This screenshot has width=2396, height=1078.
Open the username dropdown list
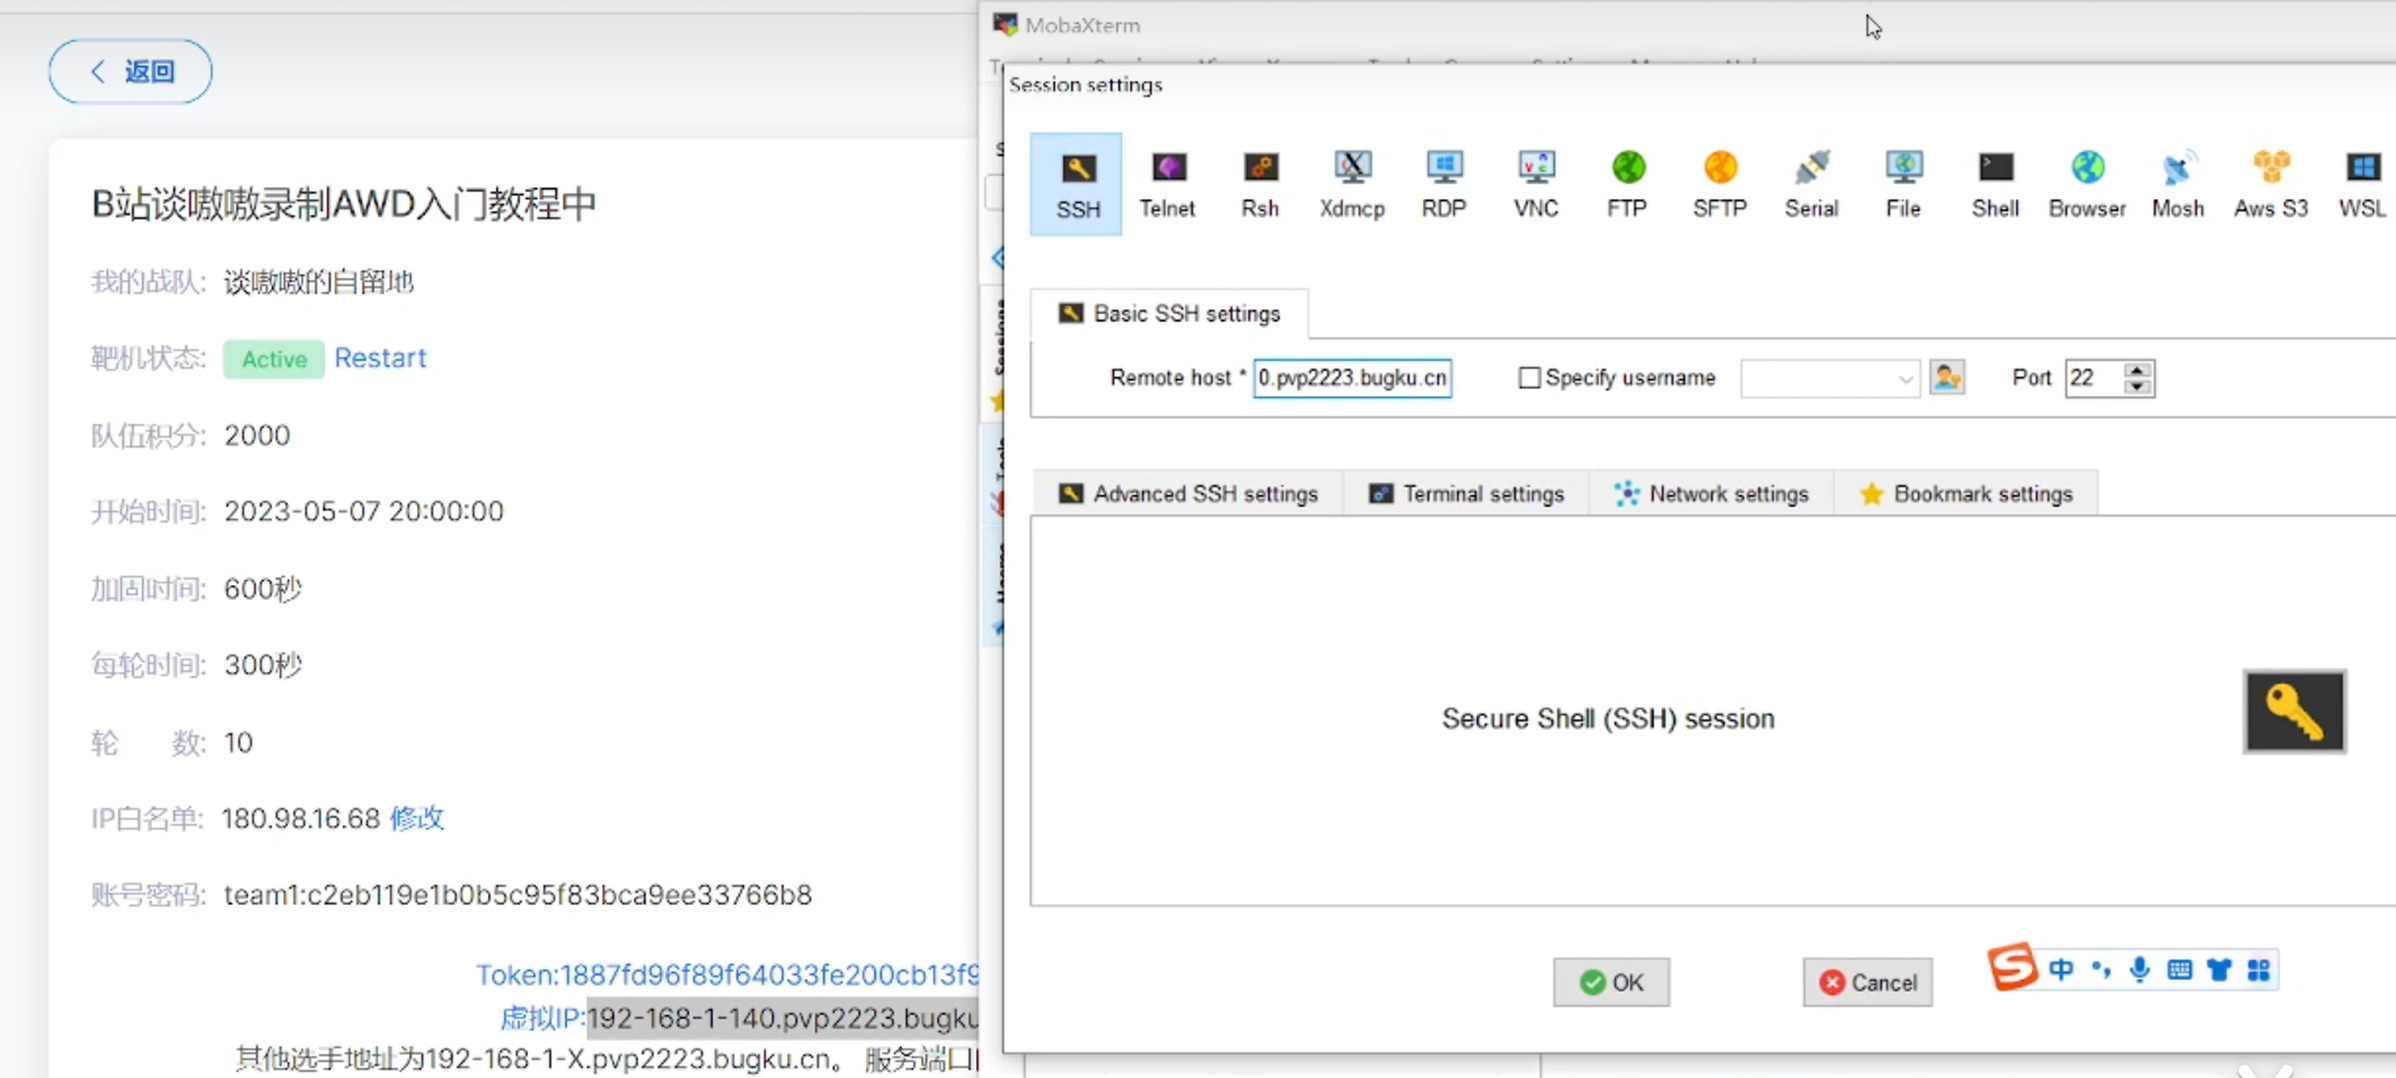coord(1904,379)
